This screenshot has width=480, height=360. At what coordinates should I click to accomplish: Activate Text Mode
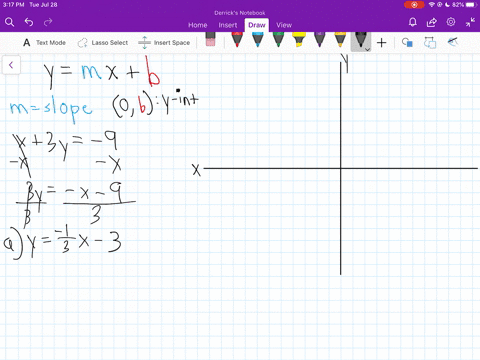(x=44, y=43)
